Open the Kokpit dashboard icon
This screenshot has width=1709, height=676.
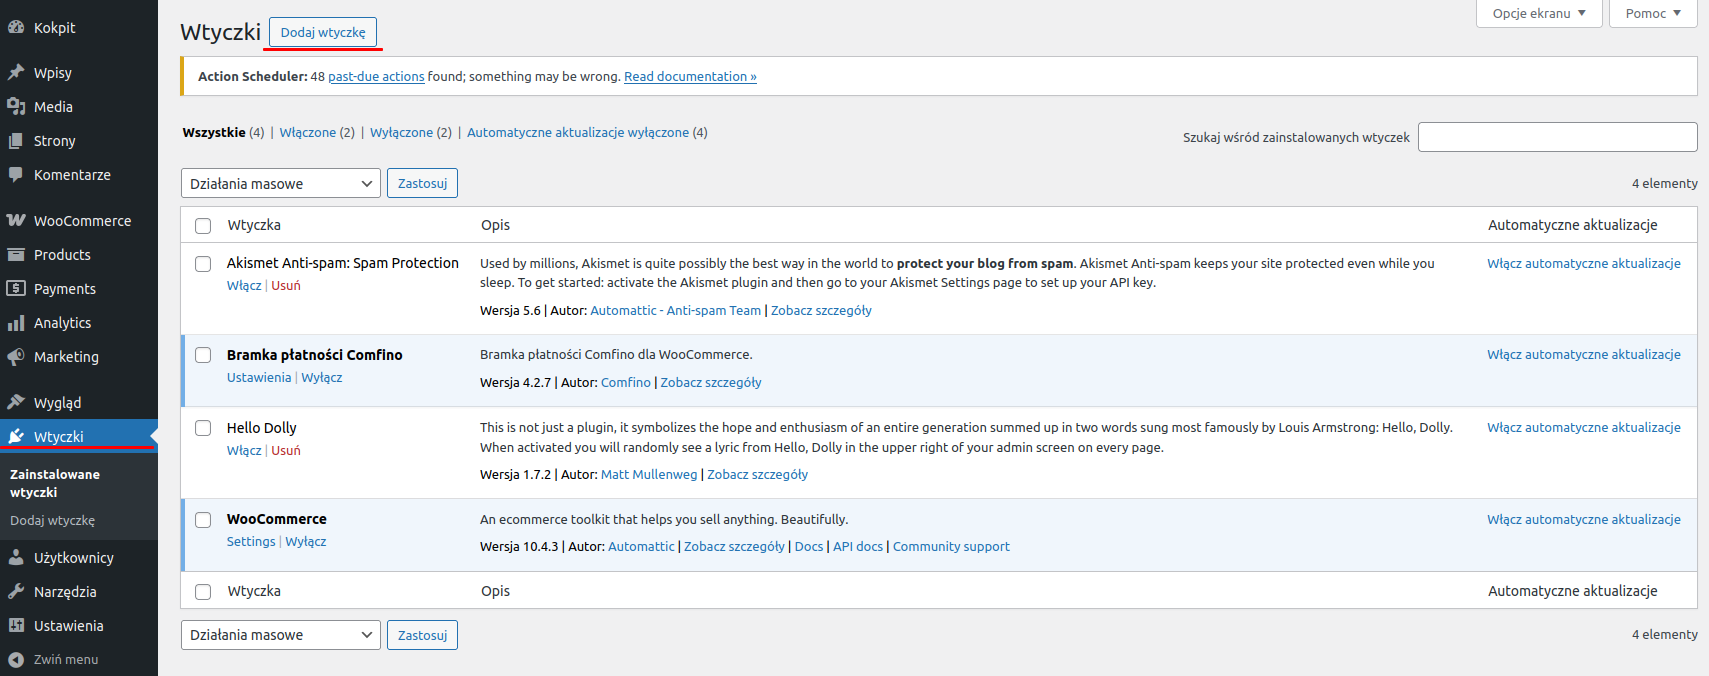click(x=16, y=28)
